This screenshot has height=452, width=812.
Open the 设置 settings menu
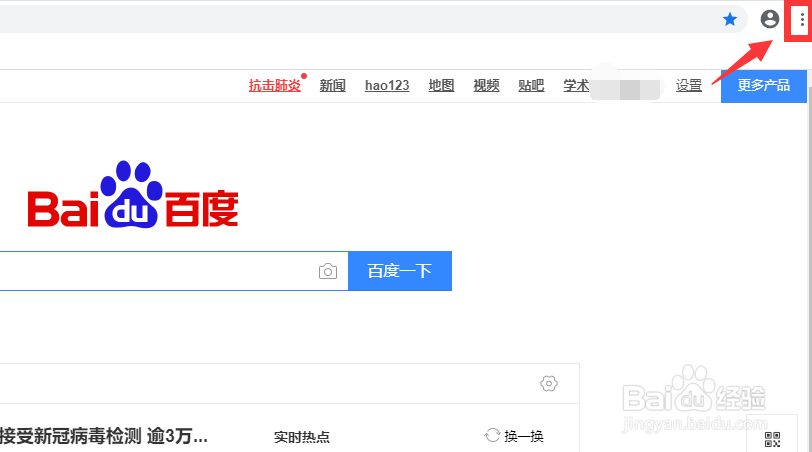click(x=689, y=85)
